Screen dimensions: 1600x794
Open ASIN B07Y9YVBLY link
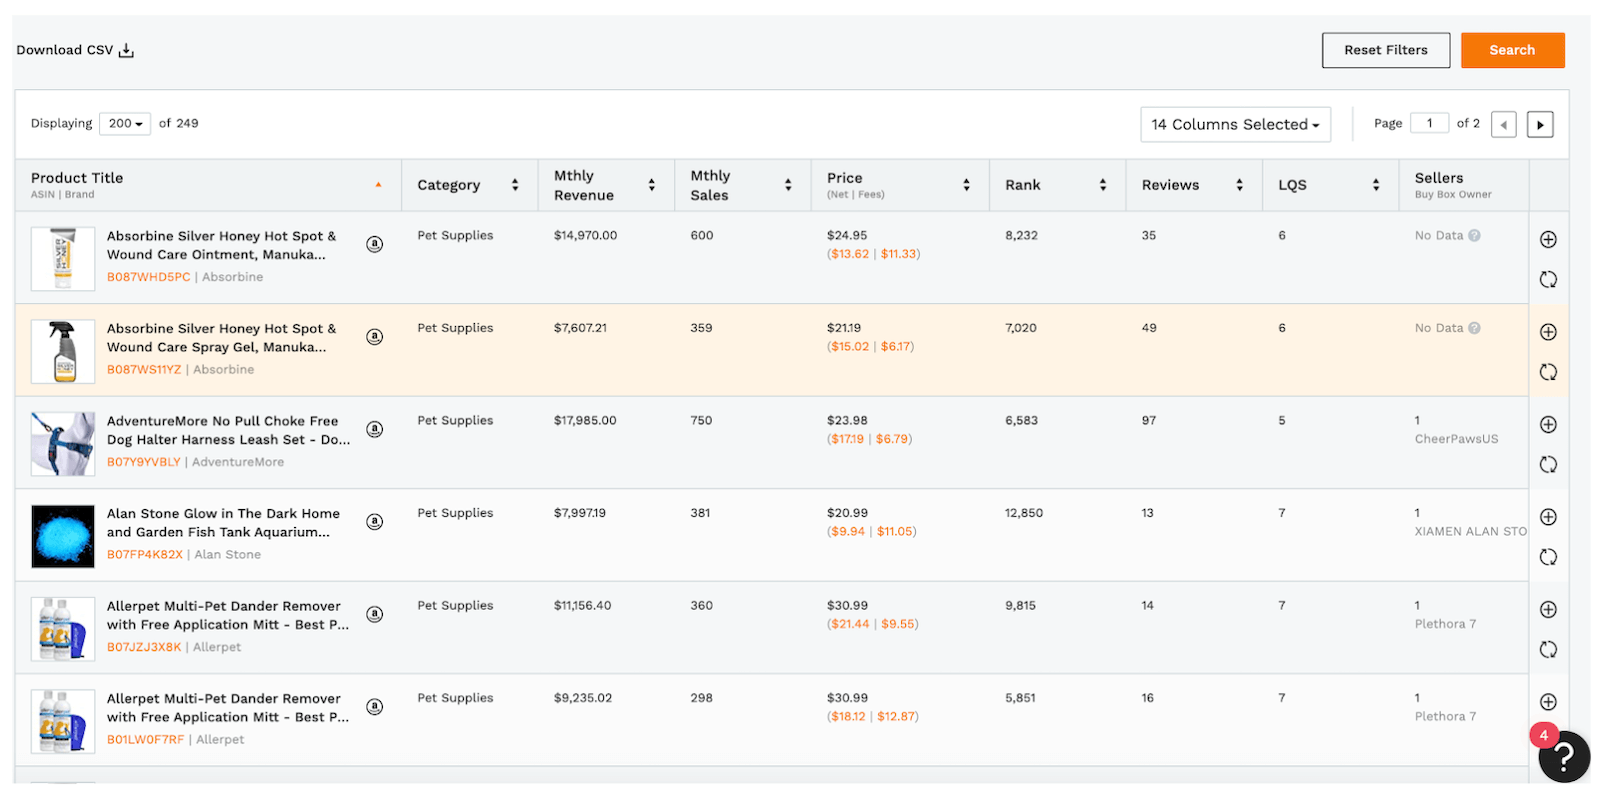pyautogui.click(x=144, y=462)
